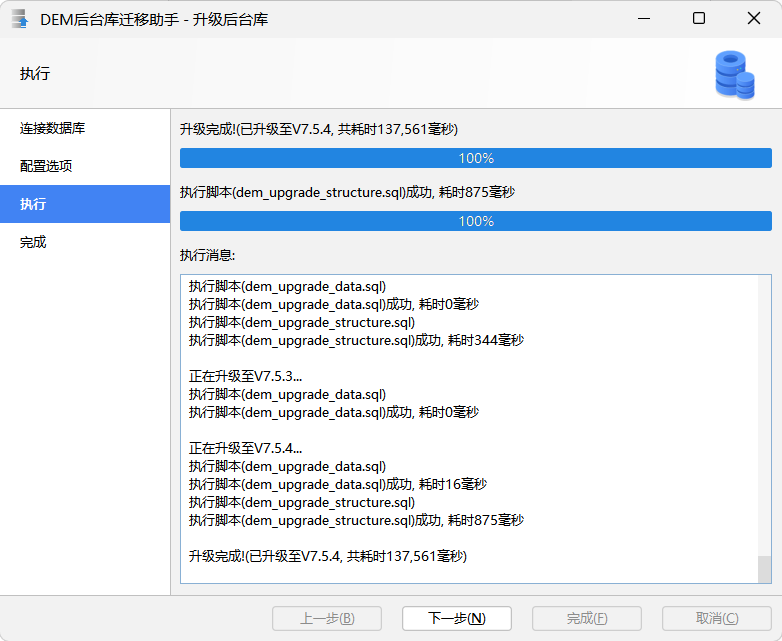Click the overall upgrade progress bar
Image resolution: width=782 pixels, height=641 pixels.
click(x=476, y=158)
